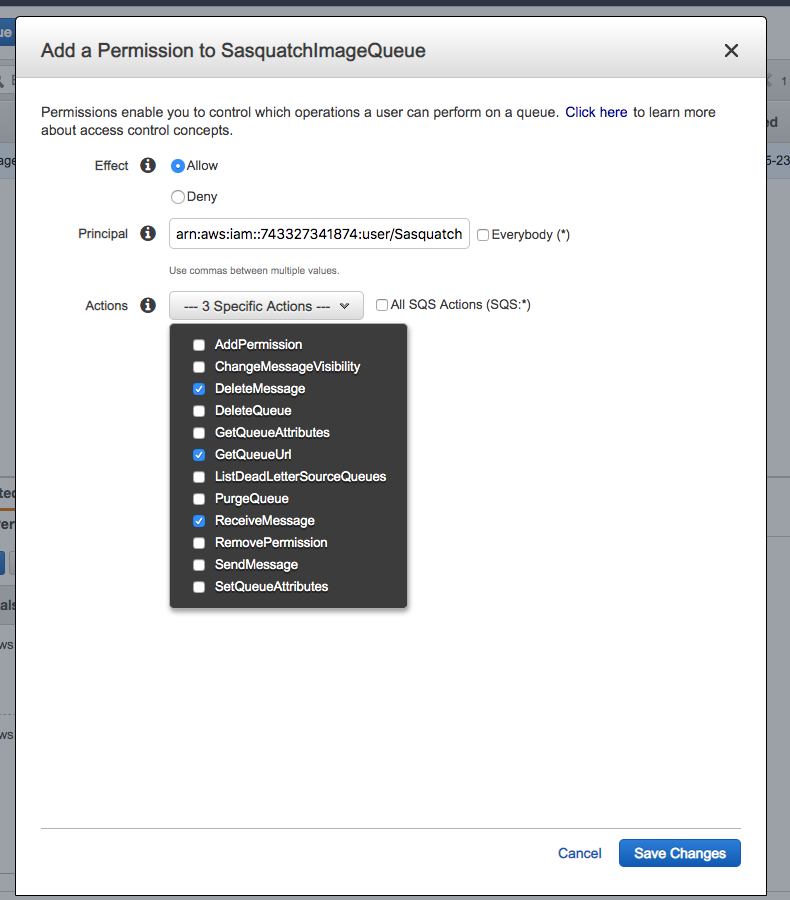Viewport: 790px width, 900px height.
Task: Check the SendMessage action
Action: 199,565
